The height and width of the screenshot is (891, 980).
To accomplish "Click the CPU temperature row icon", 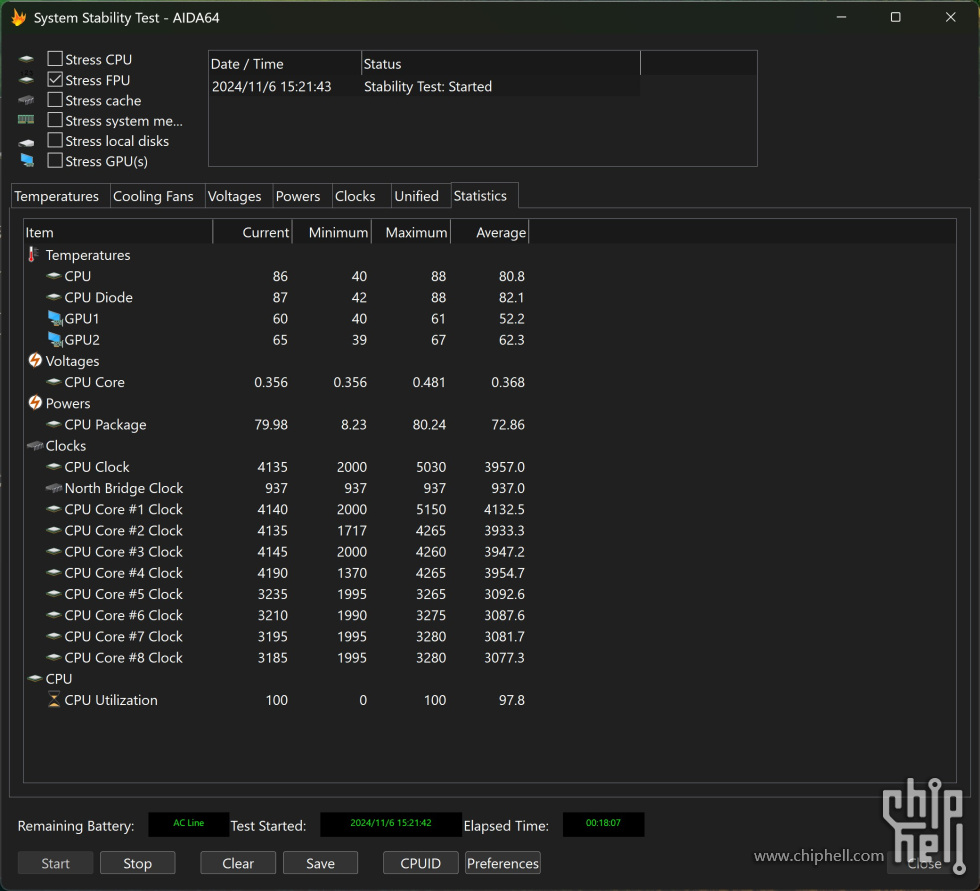I will (x=54, y=276).
